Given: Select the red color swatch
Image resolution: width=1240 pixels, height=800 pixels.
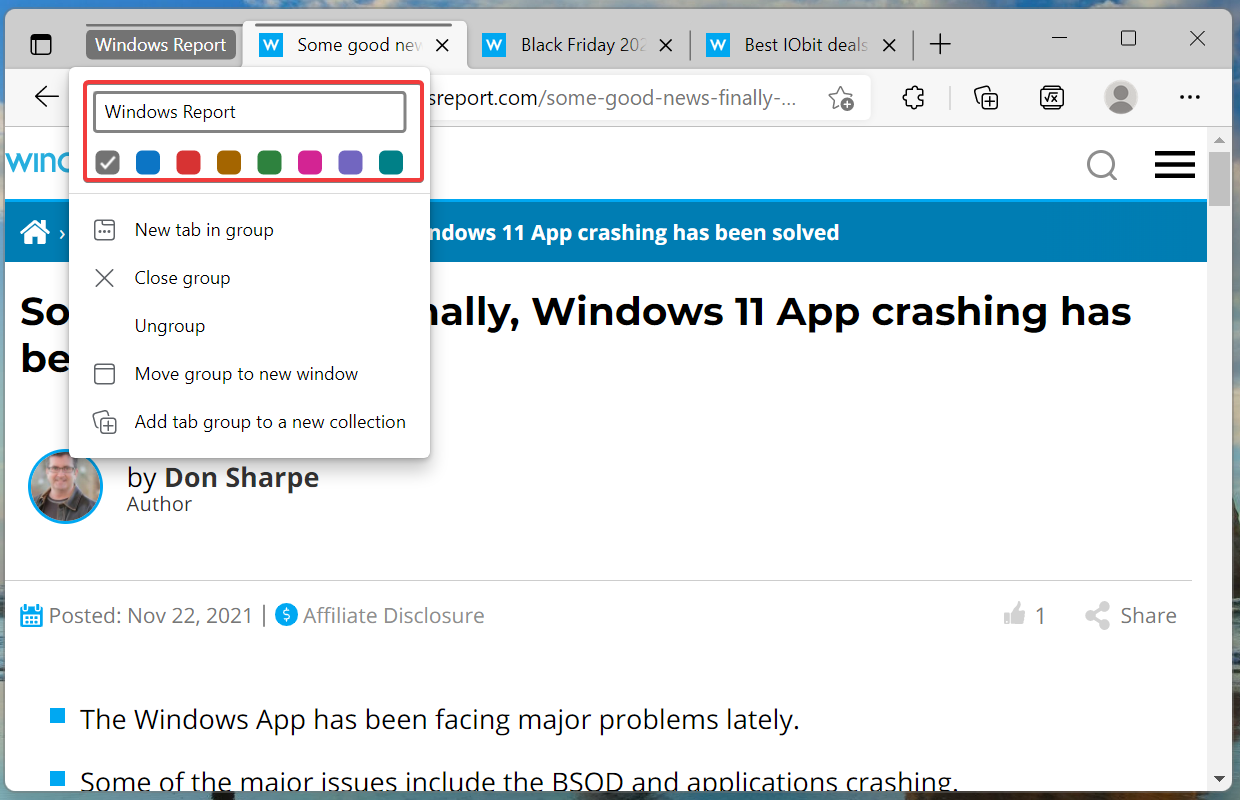Looking at the screenshot, I should [x=188, y=162].
